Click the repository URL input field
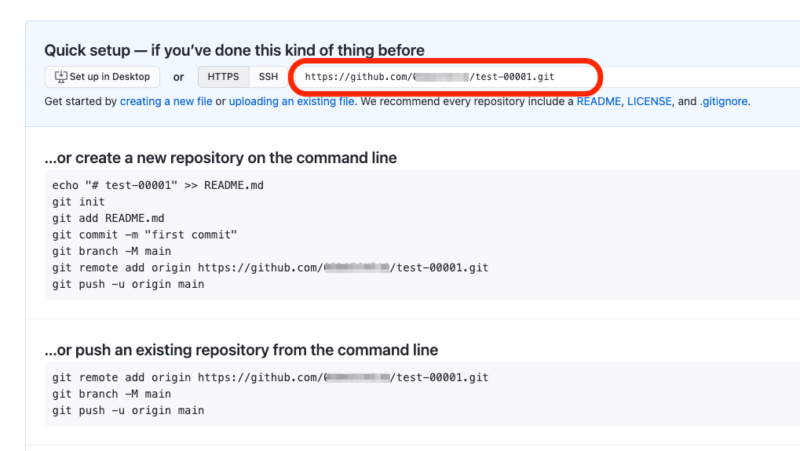The width and height of the screenshot is (800, 451). click(x=547, y=77)
